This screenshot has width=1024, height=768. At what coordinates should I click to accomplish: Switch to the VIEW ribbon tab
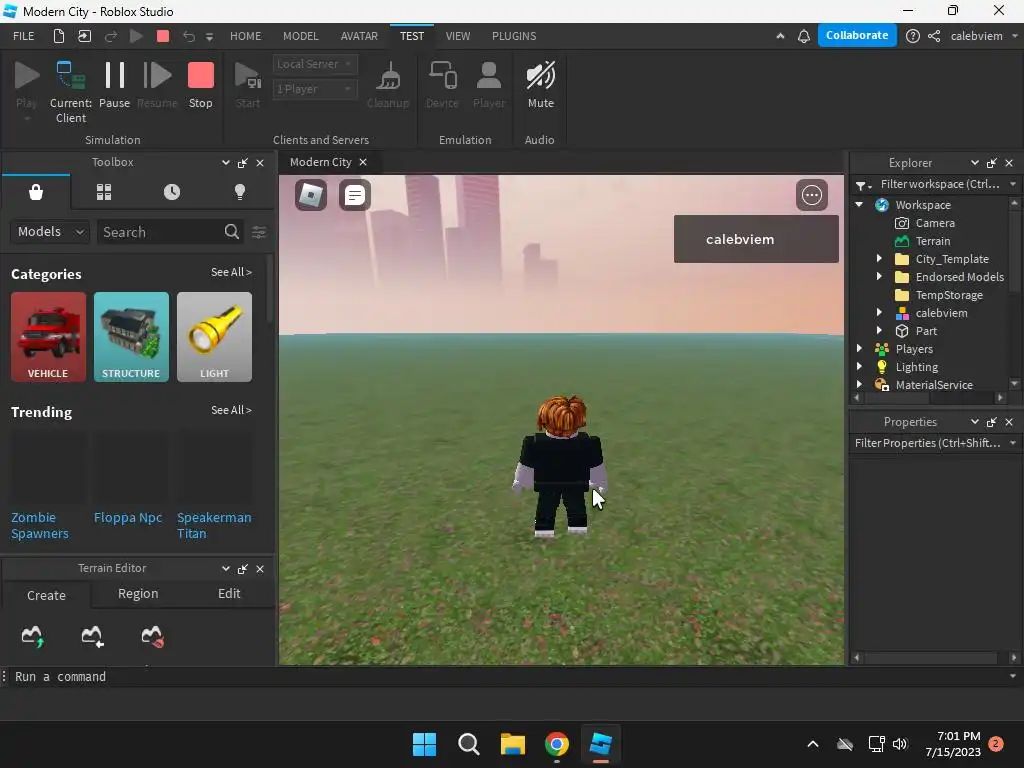coord(458,36)
